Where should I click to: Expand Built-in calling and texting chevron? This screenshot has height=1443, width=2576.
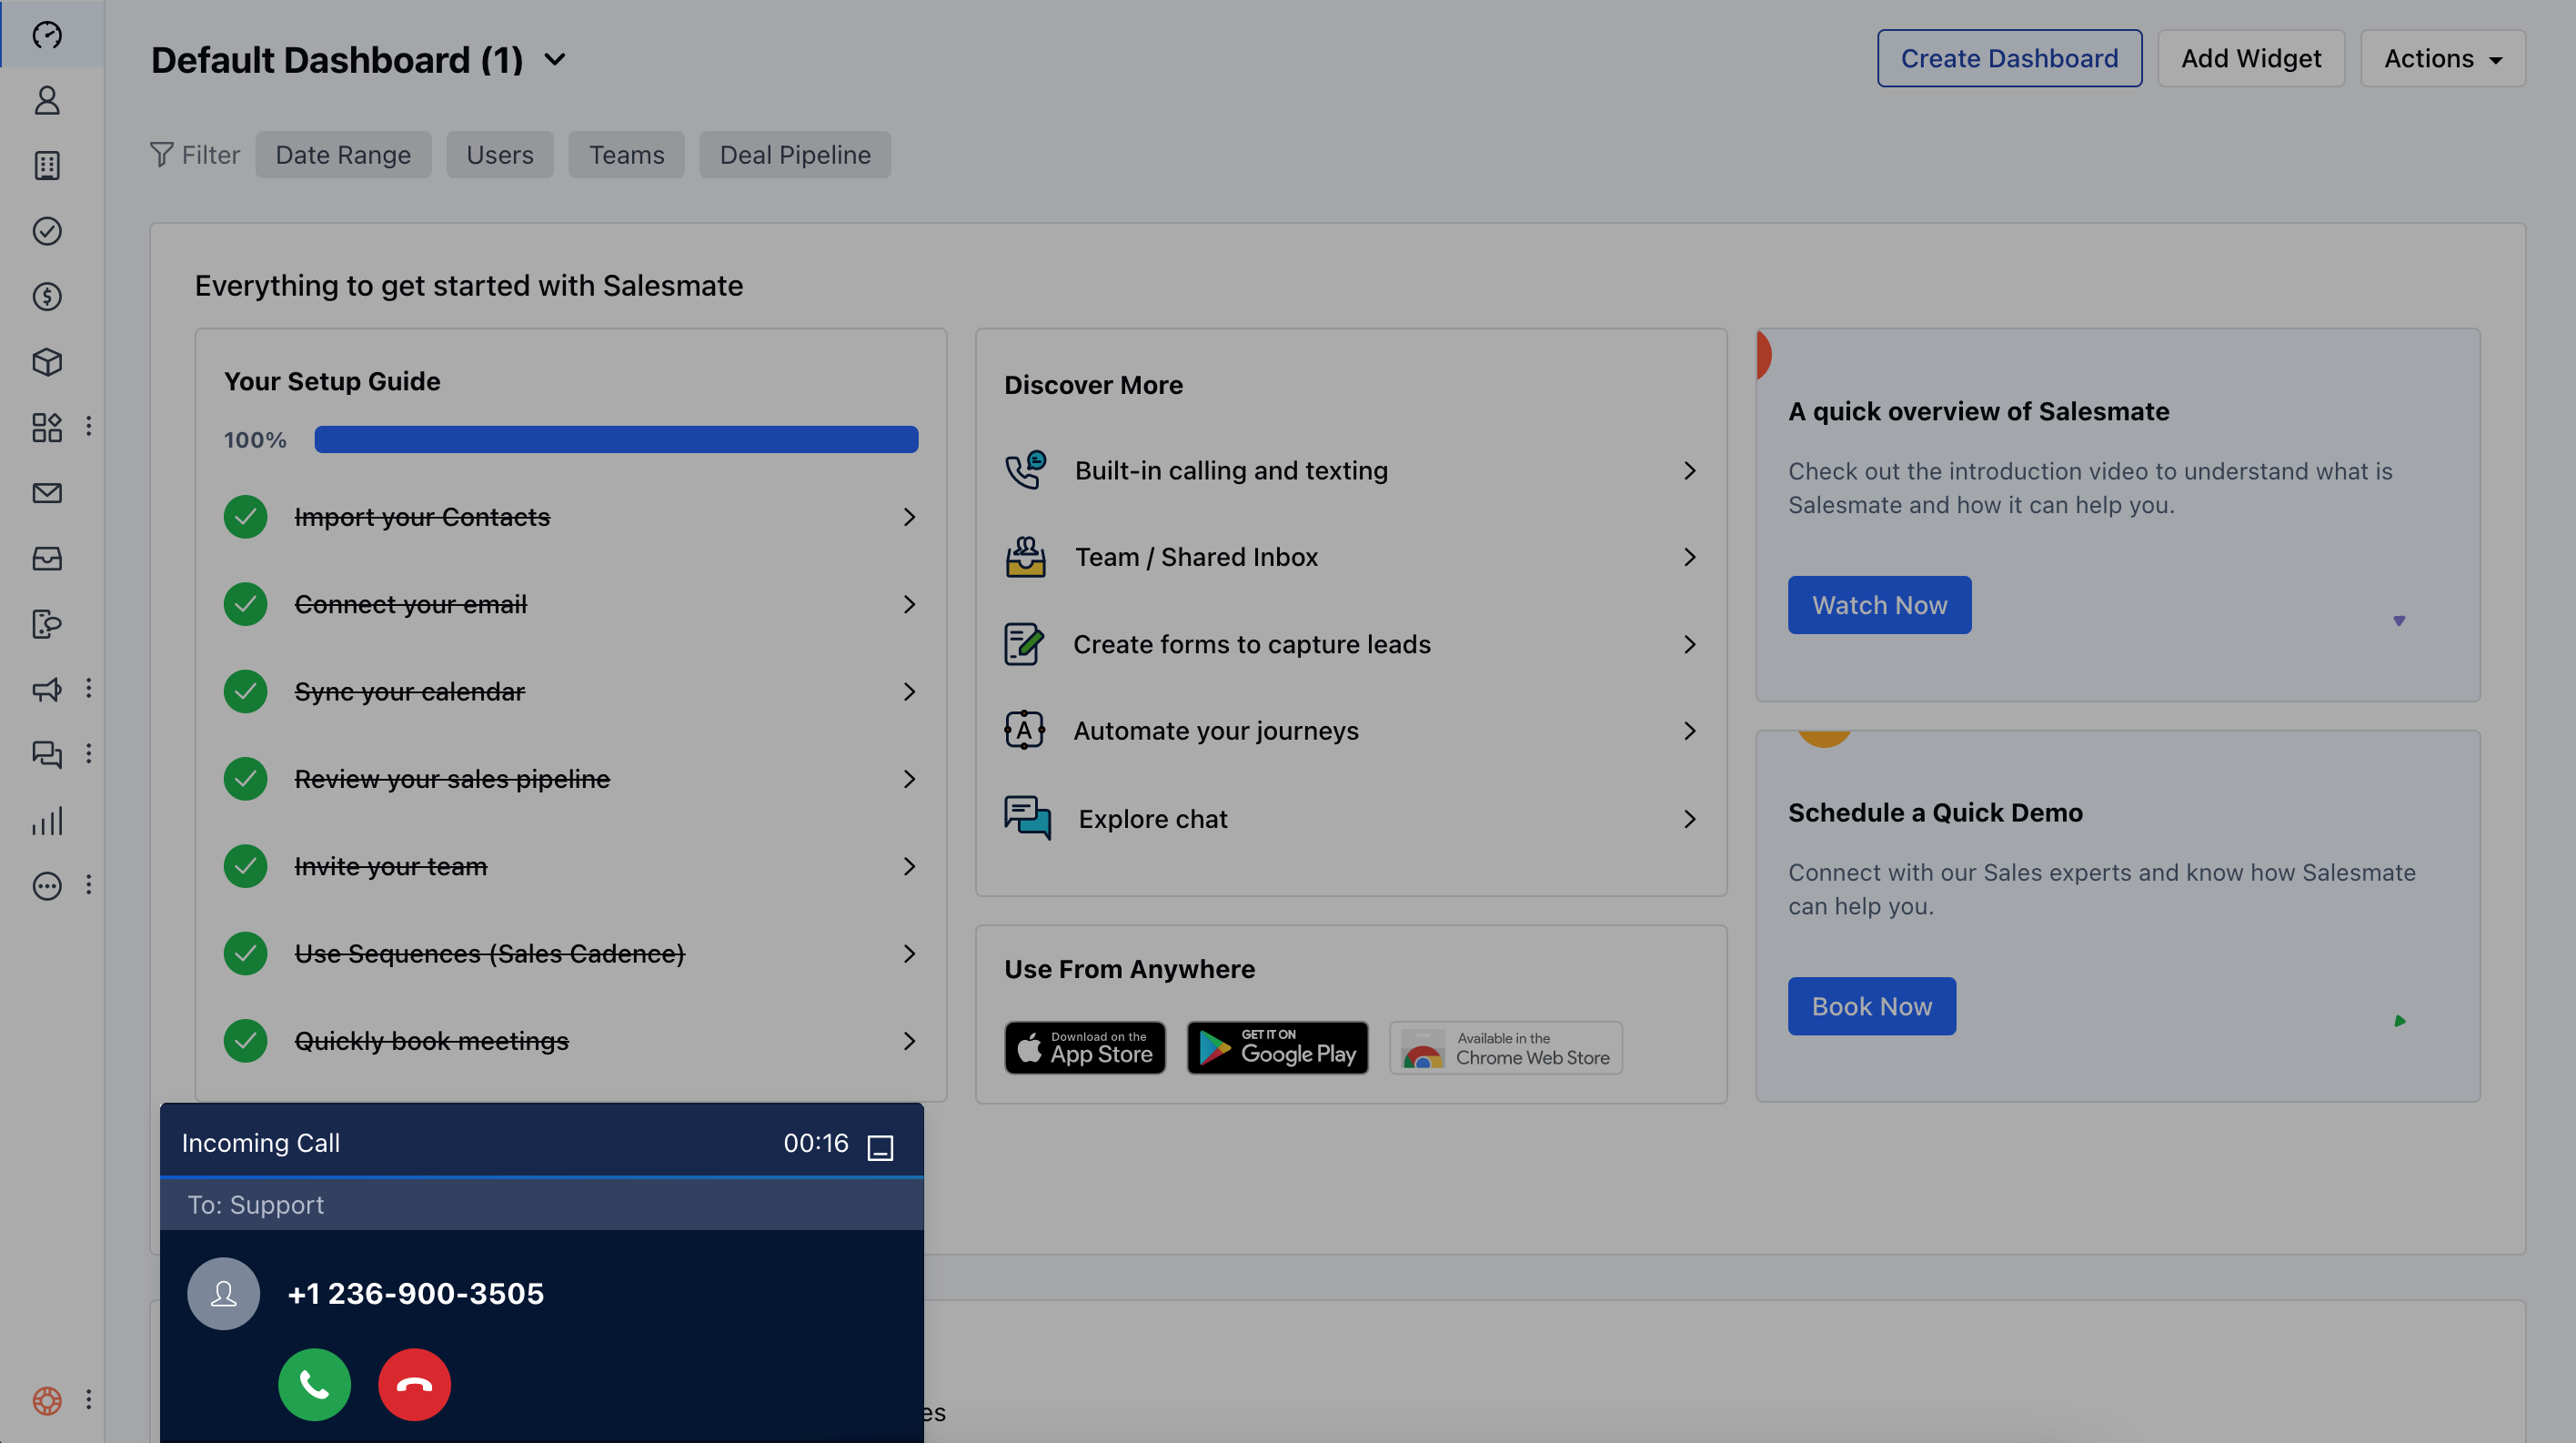pyautogui.click(x=1689, y=470)
